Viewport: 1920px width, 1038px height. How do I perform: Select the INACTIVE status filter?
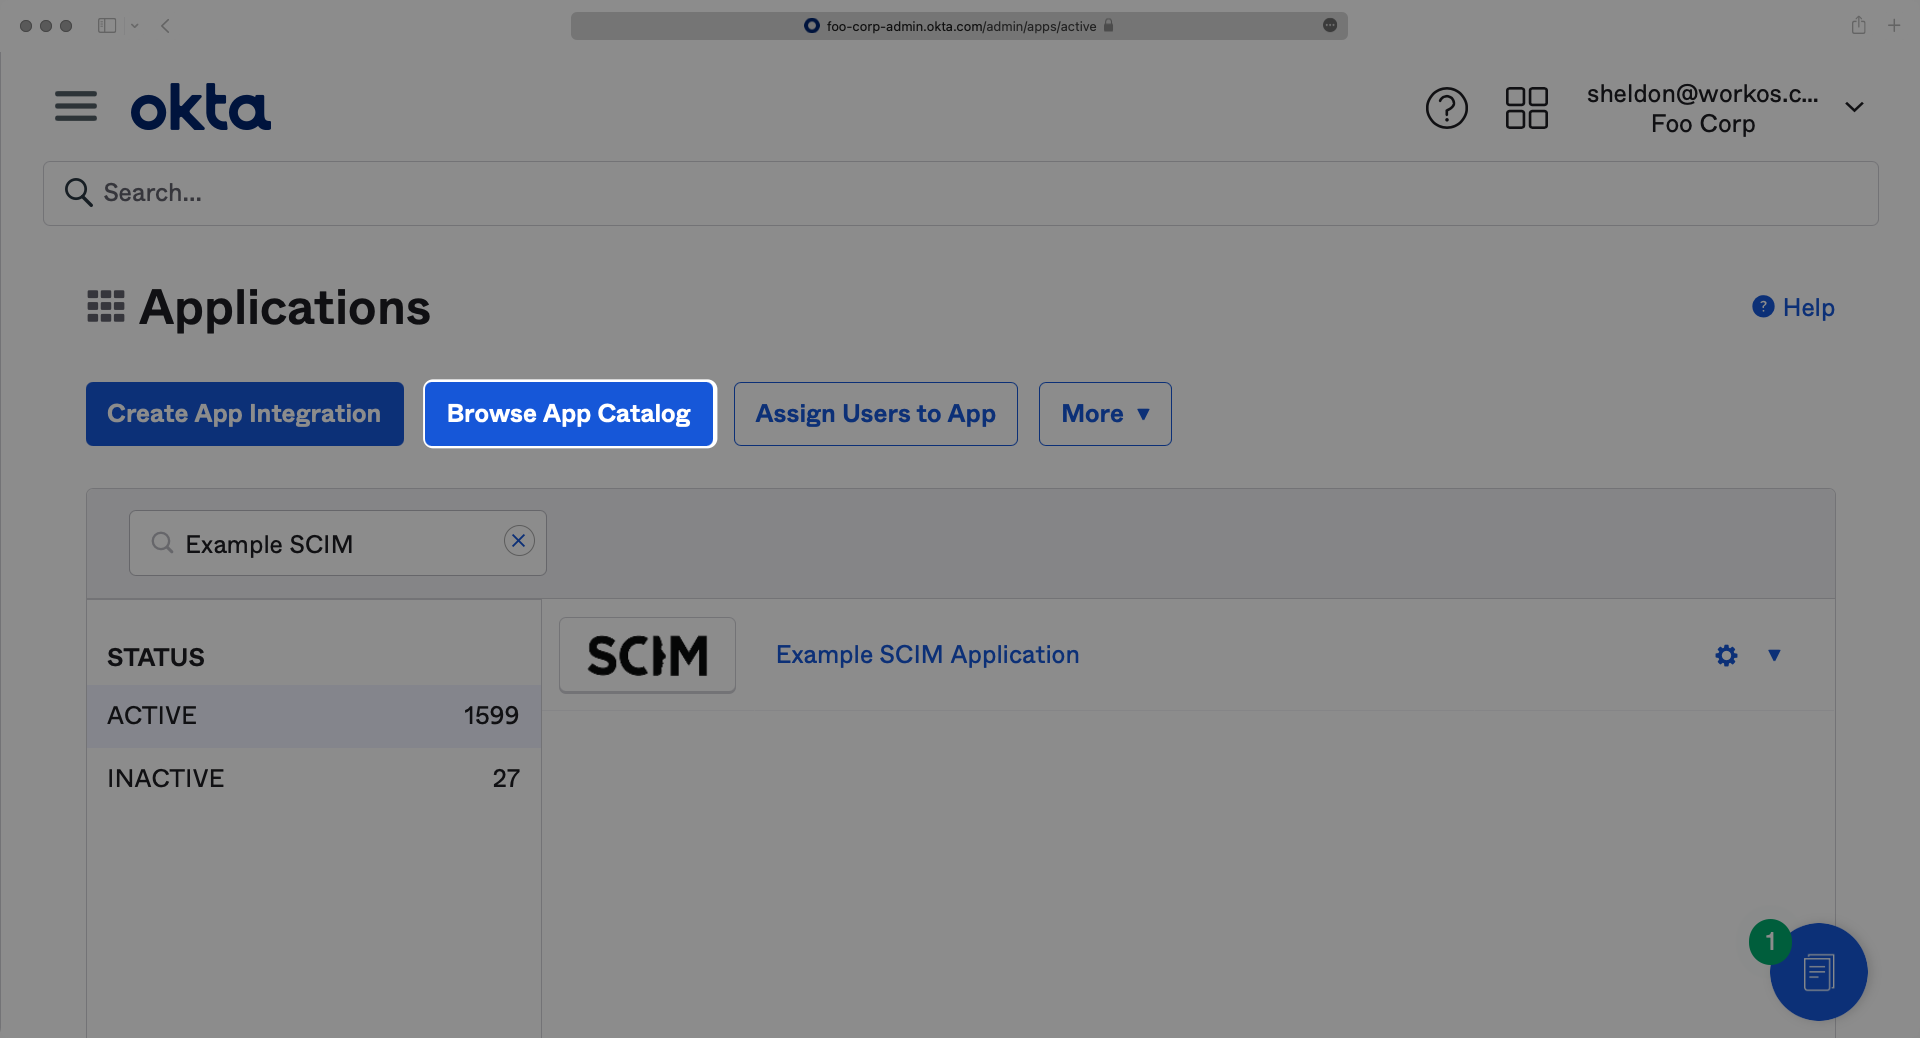[313, 779]
